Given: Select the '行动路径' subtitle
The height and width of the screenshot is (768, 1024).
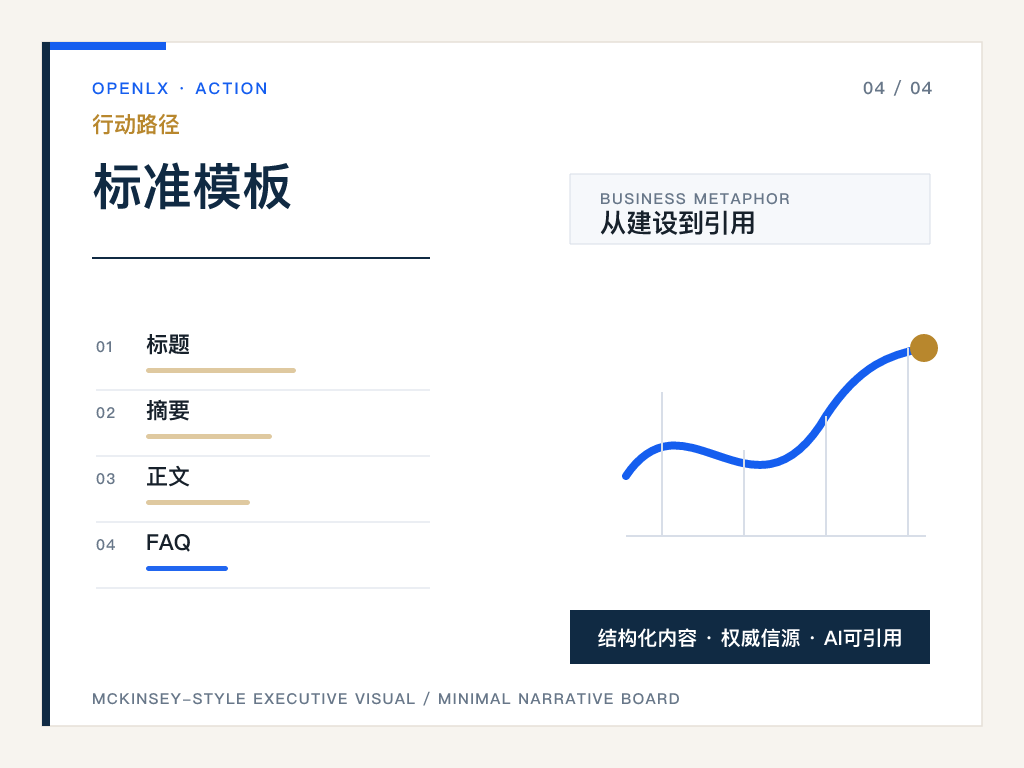Looking at the screenshot, I should [x=136, y=124].
